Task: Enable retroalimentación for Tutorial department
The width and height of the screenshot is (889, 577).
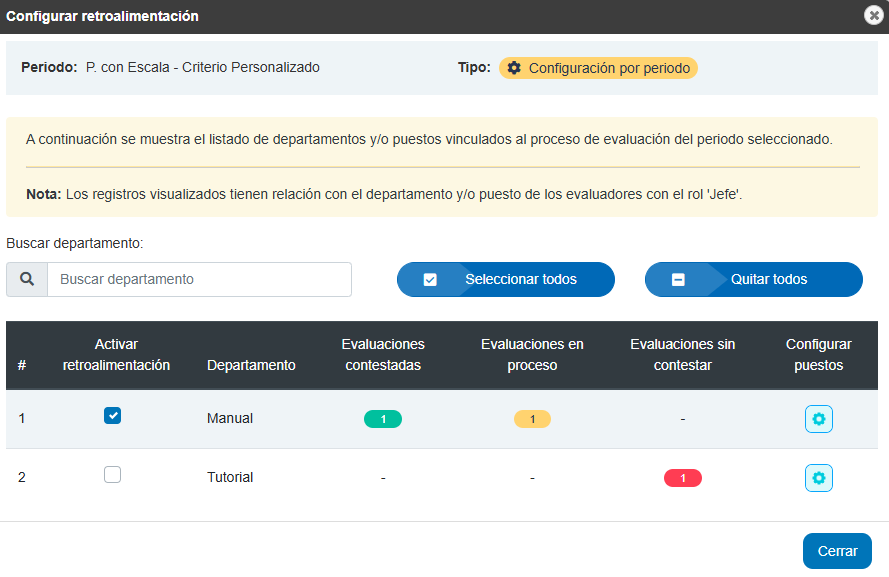Action: (112, 474)
